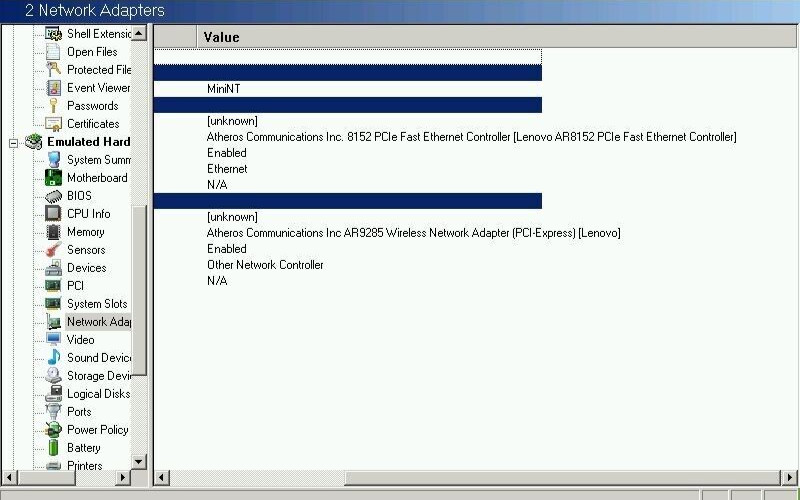Select the Memory module icon
The image size is (800, 500).
click(x=53, y=232)
